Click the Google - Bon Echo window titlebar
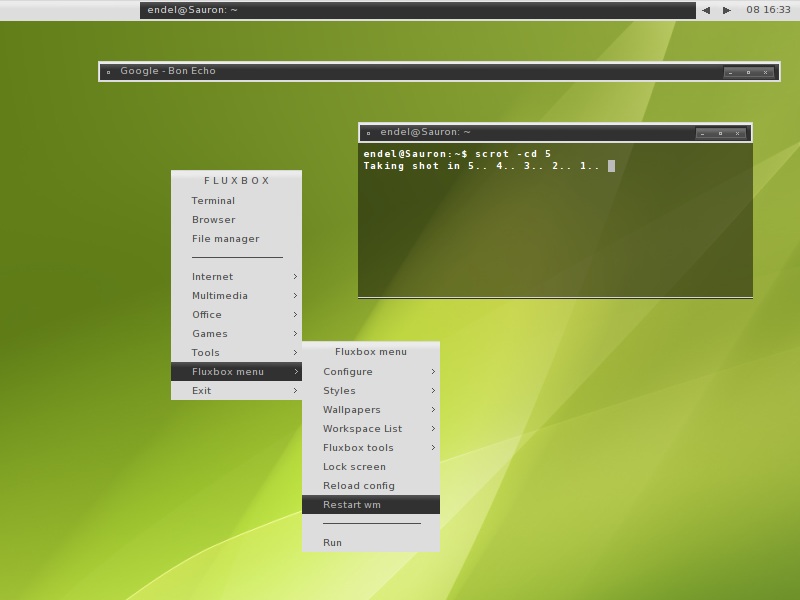 point(439,71)
